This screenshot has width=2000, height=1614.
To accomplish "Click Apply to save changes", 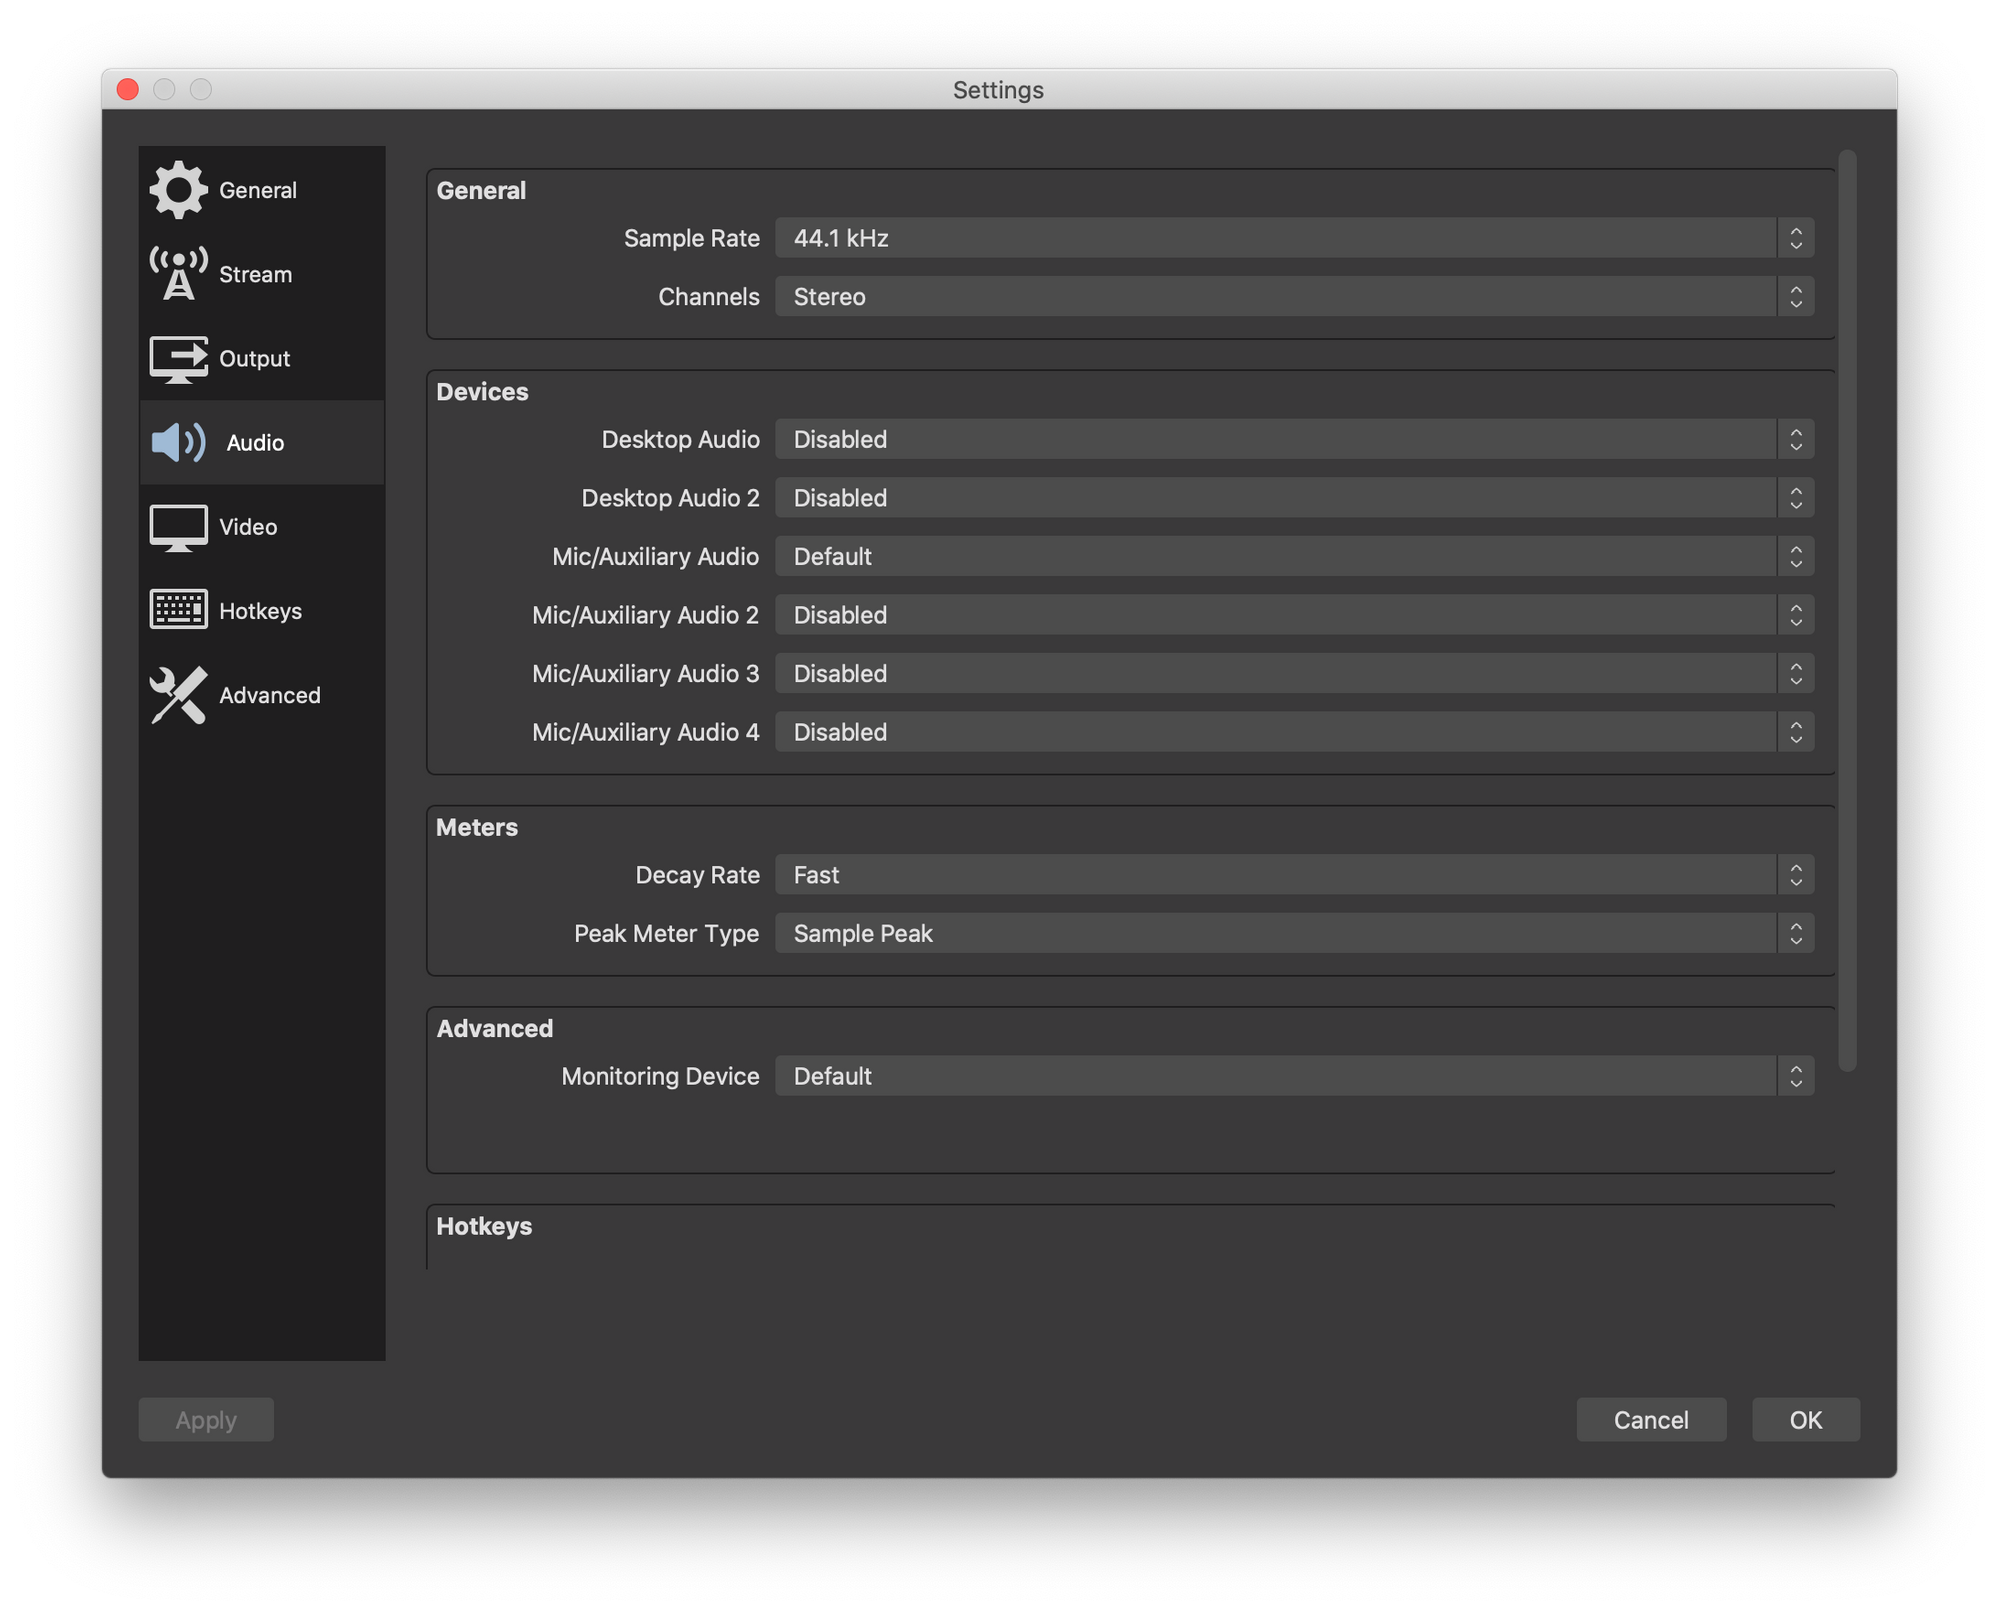I will [x=204, y=1418].
